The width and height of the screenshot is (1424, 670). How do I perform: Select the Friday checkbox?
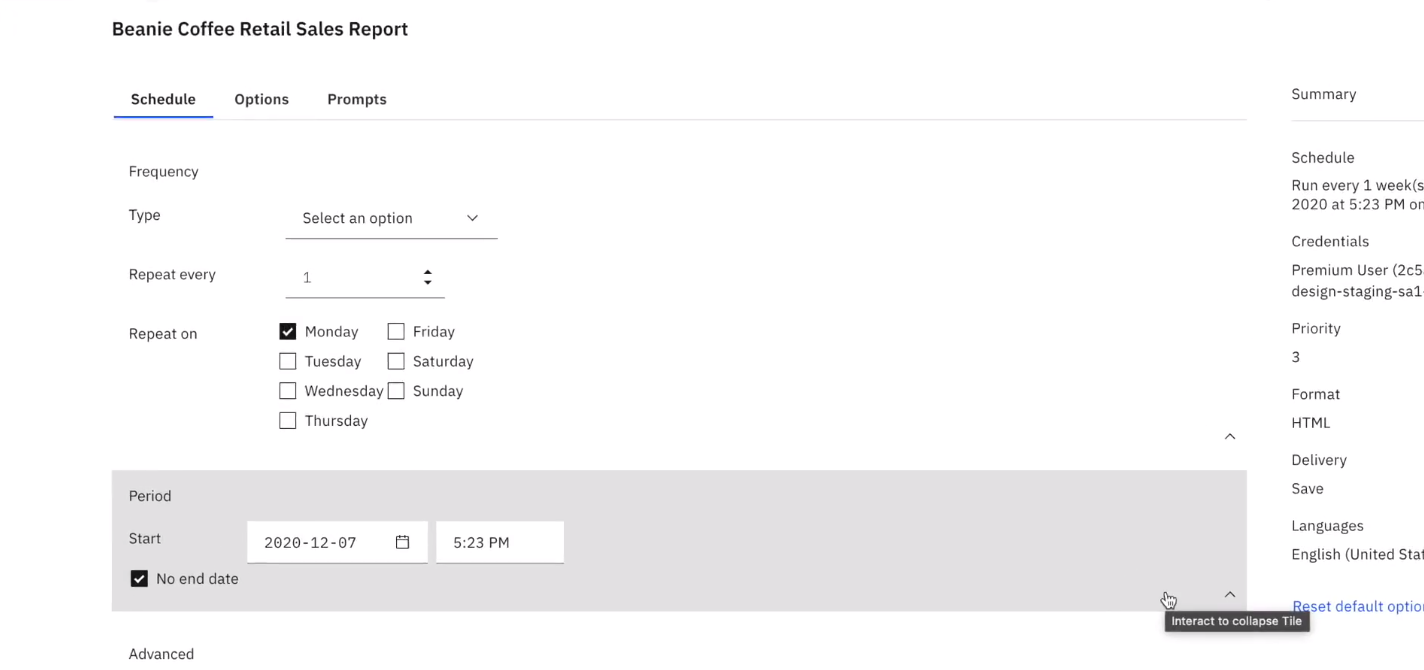(396, 332)
